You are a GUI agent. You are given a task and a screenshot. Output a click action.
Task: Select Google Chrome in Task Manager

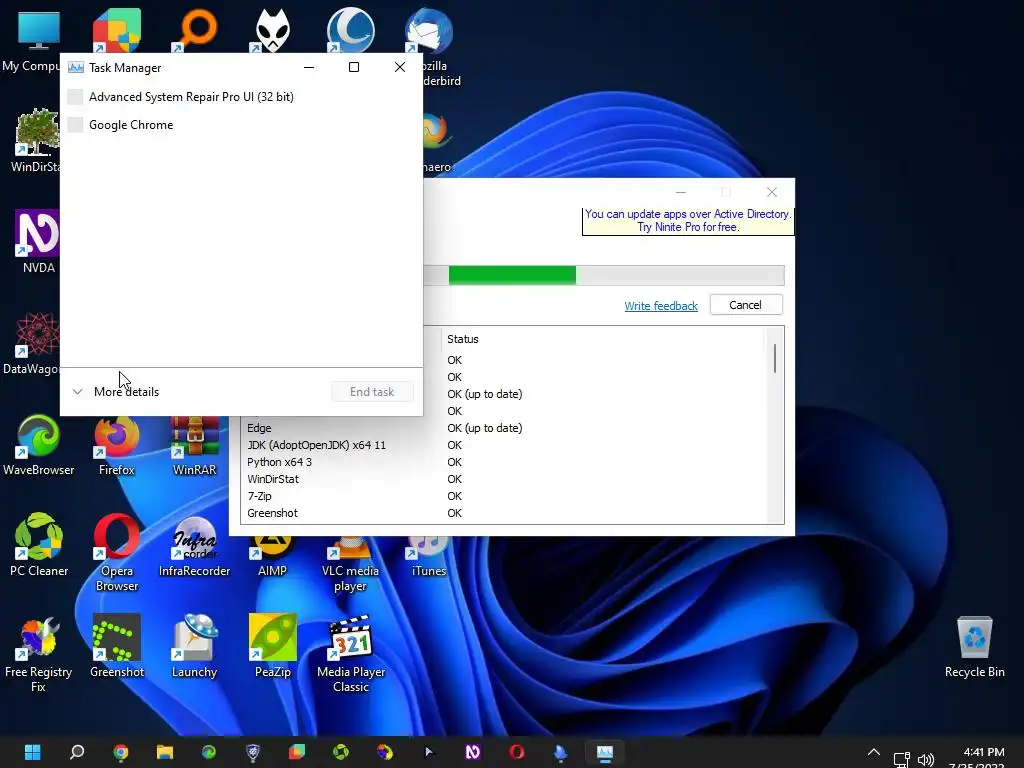click(x=241, y=125)
